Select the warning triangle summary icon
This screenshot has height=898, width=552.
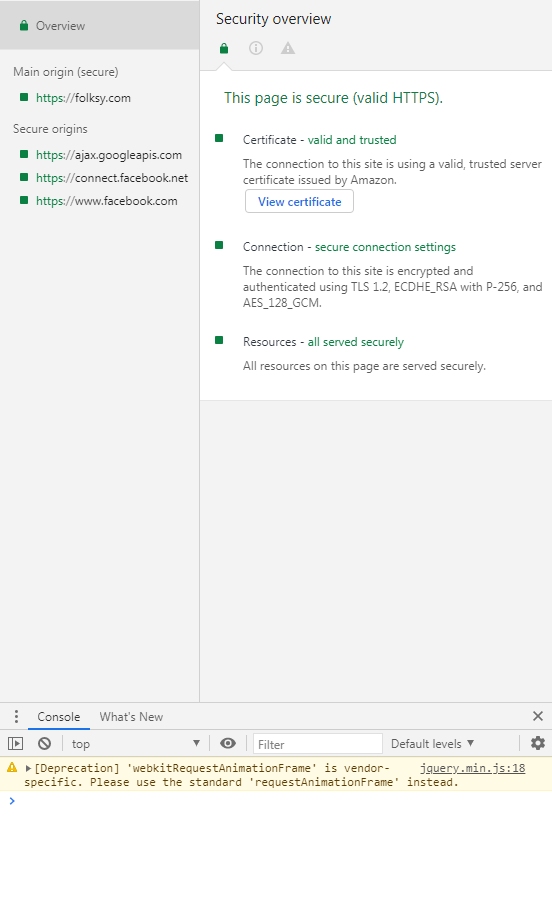coord(288,48)
